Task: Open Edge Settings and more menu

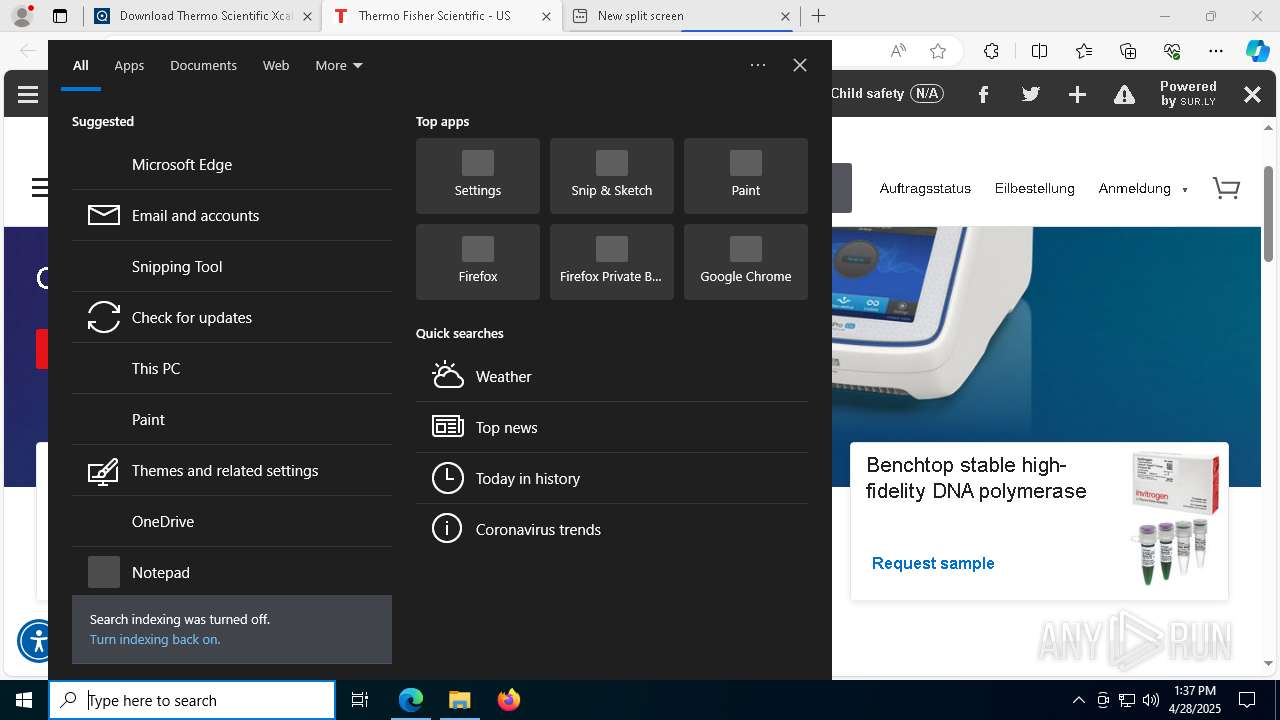Action: (x=1216, y=51)
